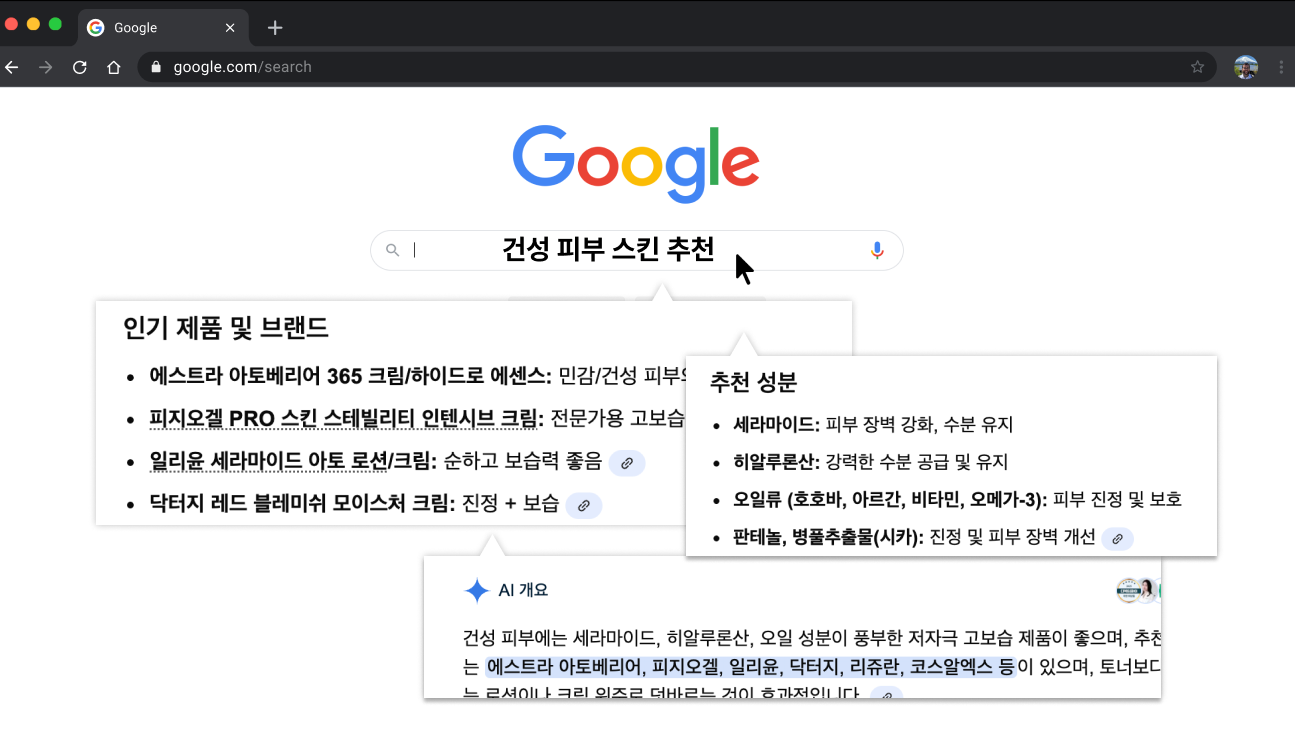This screenshot has width=1295, height=729.
Task: Open a new browser tab
Action: click(x=276, y=28)
